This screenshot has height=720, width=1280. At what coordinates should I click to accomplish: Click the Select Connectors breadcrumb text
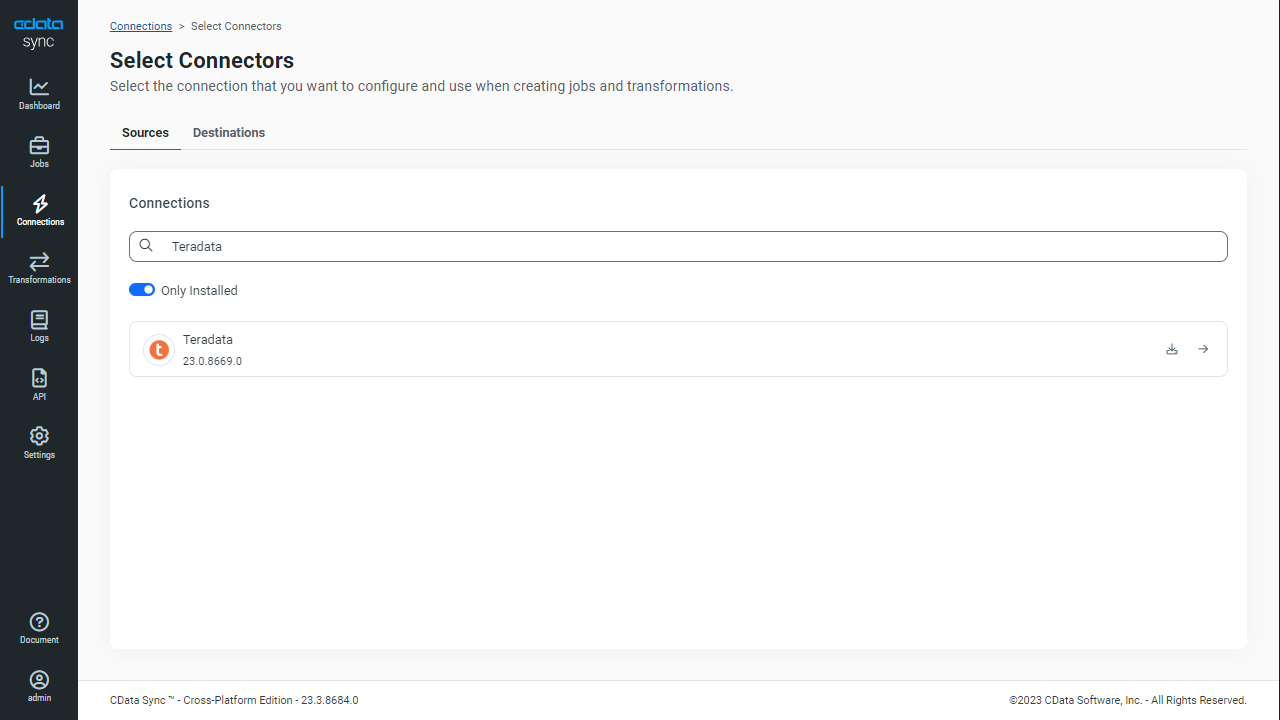(x=236, y=26)
